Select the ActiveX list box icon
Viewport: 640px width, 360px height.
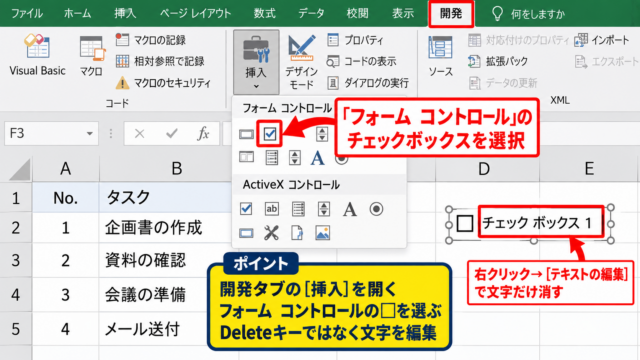[x=298, y=209]
